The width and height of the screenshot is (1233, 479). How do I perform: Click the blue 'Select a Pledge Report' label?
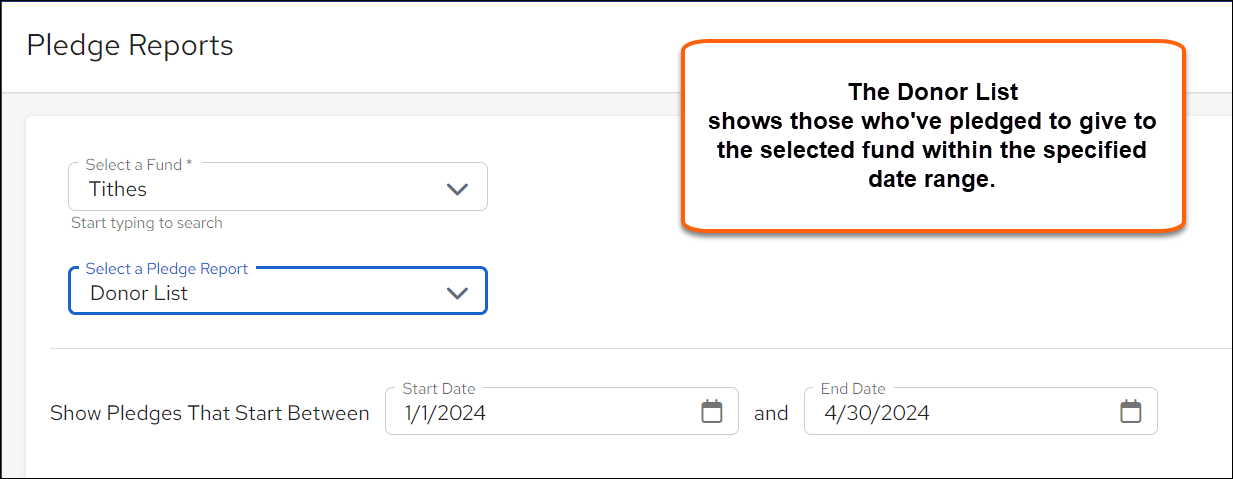tap(167, 268)
